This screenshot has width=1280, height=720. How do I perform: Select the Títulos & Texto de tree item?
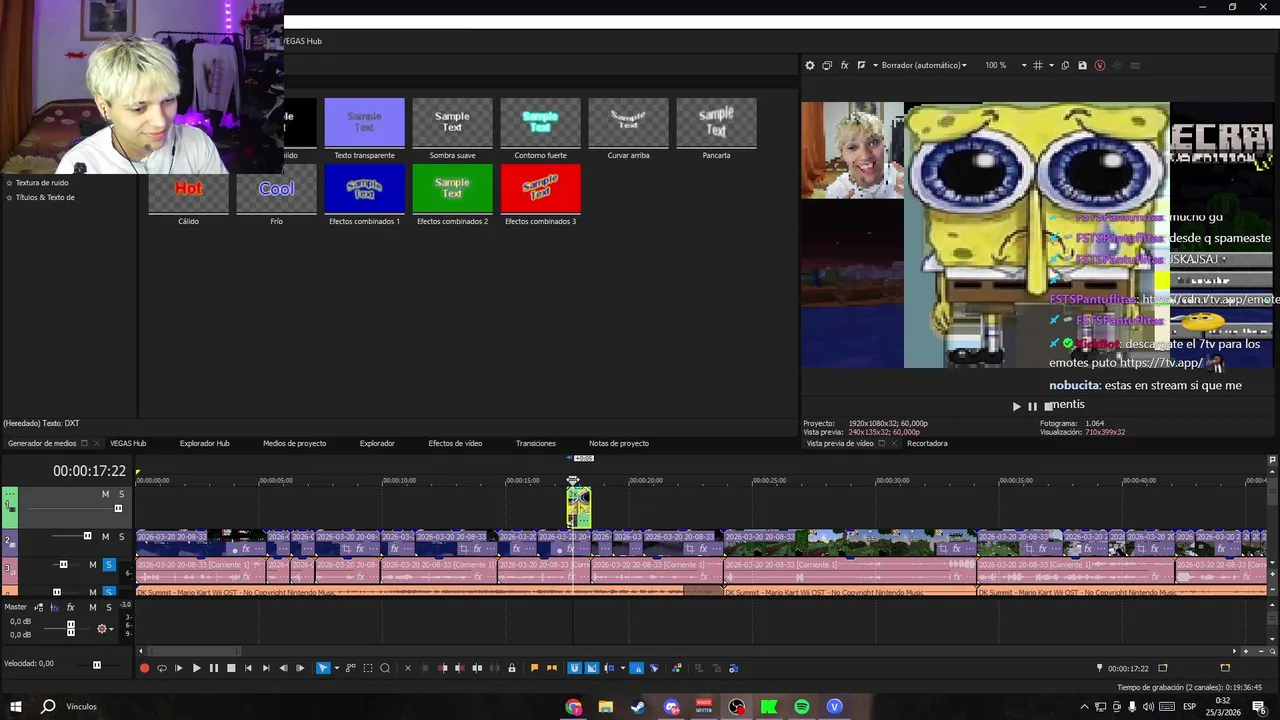[45, 198]
